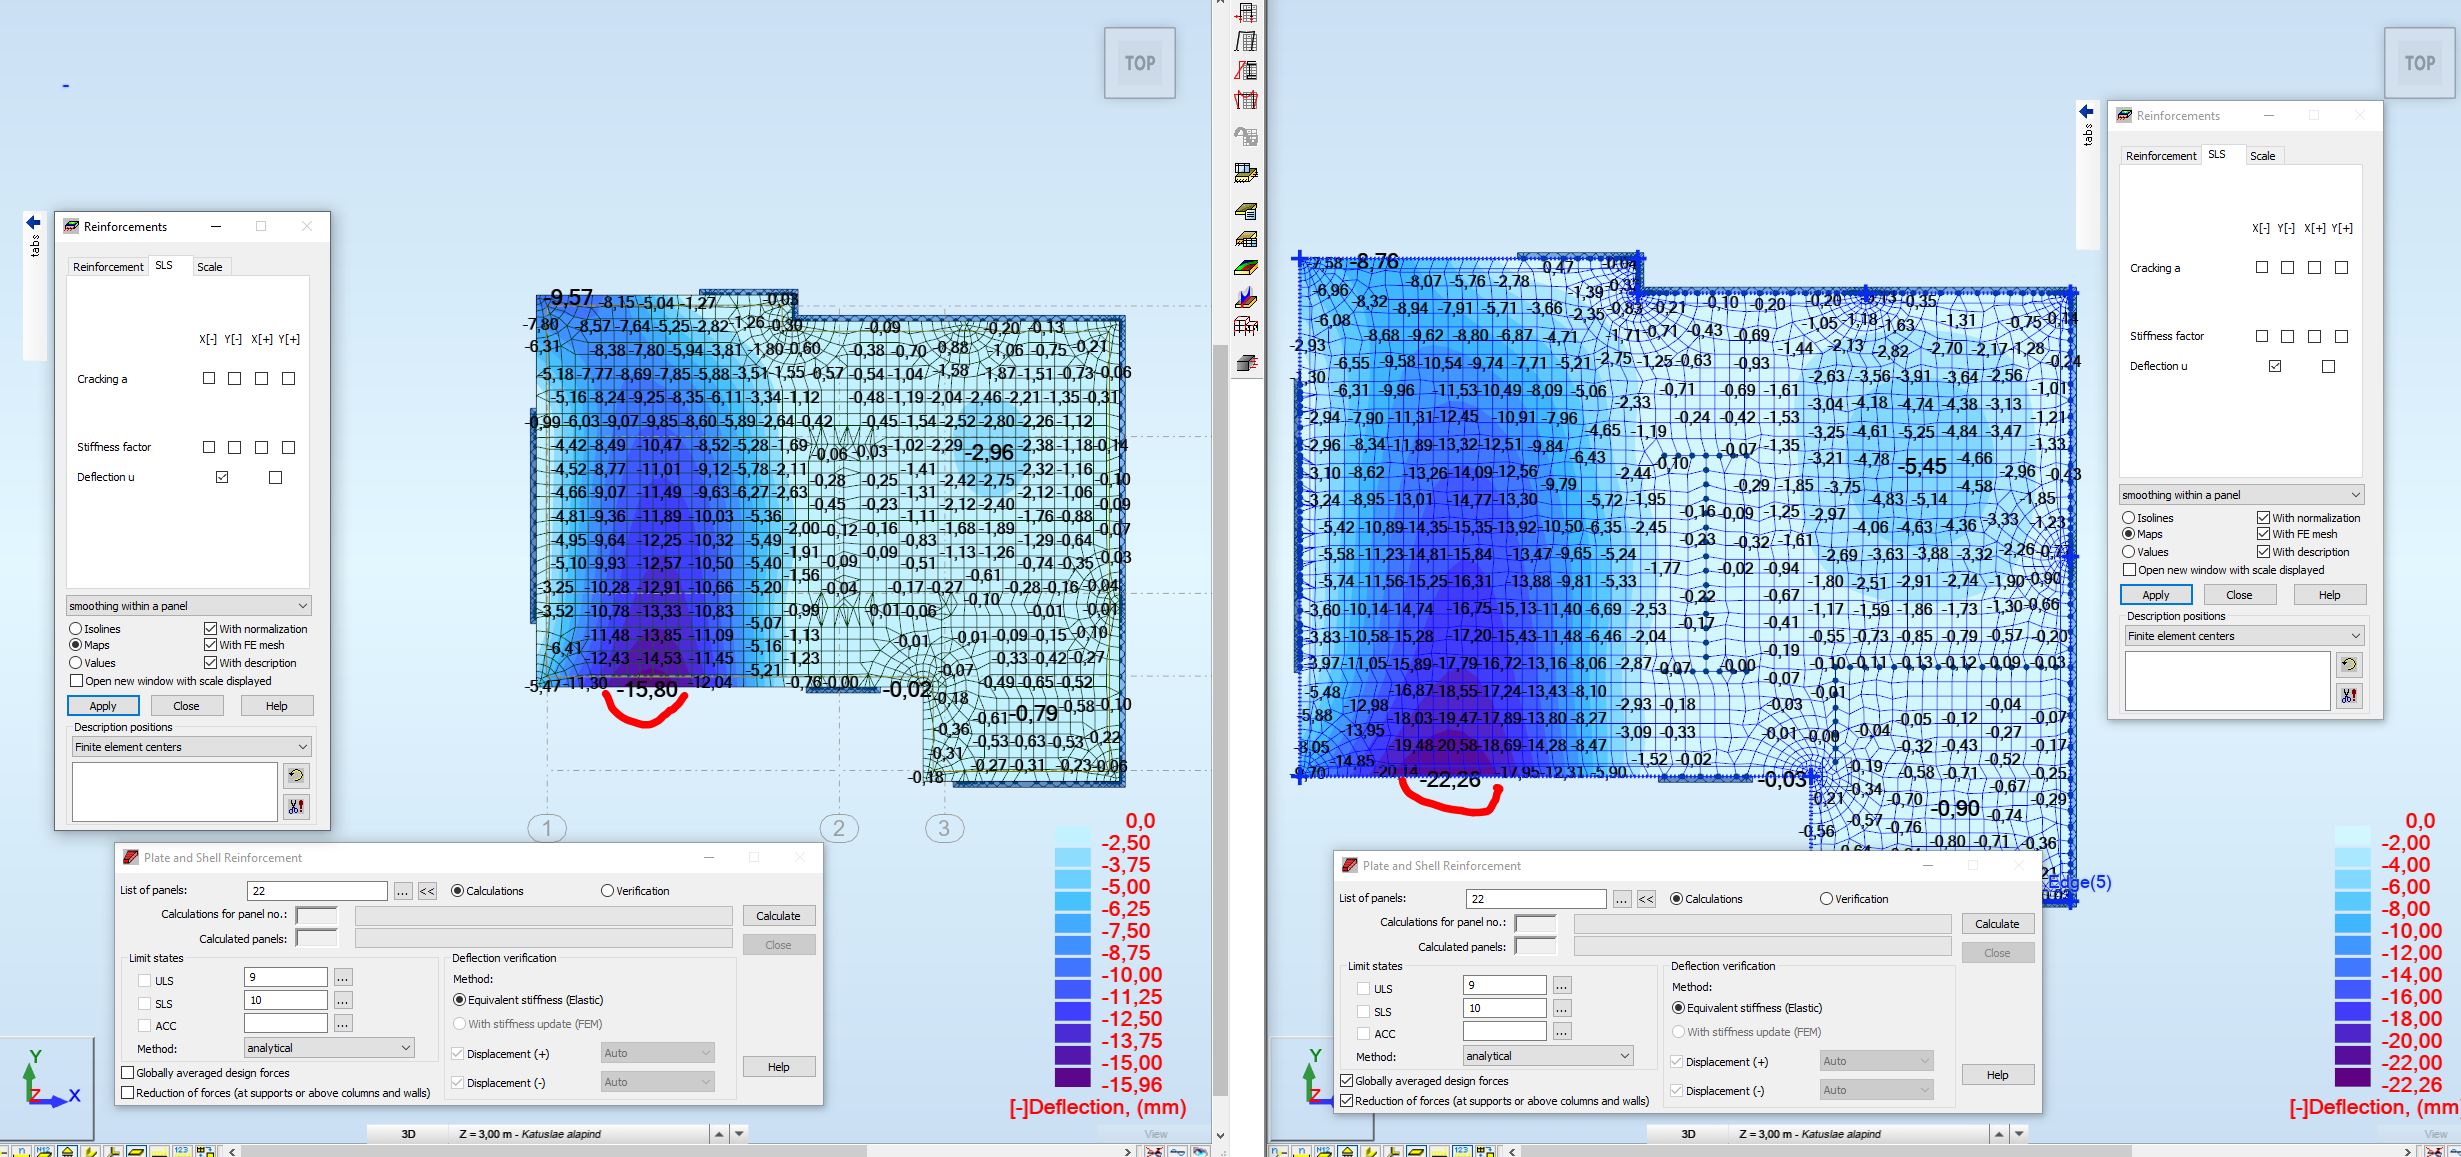Viewport: 2461px width, 1157px height.
Task: Click the eye visibility icon on the bottom taskbar
Action: (x=1200, y=1151)
